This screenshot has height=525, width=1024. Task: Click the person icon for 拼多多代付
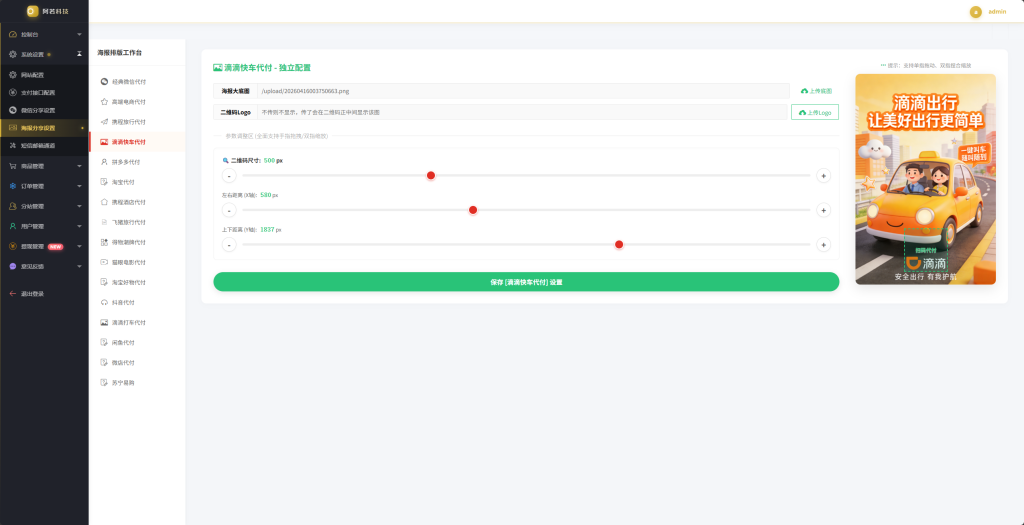(104, 162)
